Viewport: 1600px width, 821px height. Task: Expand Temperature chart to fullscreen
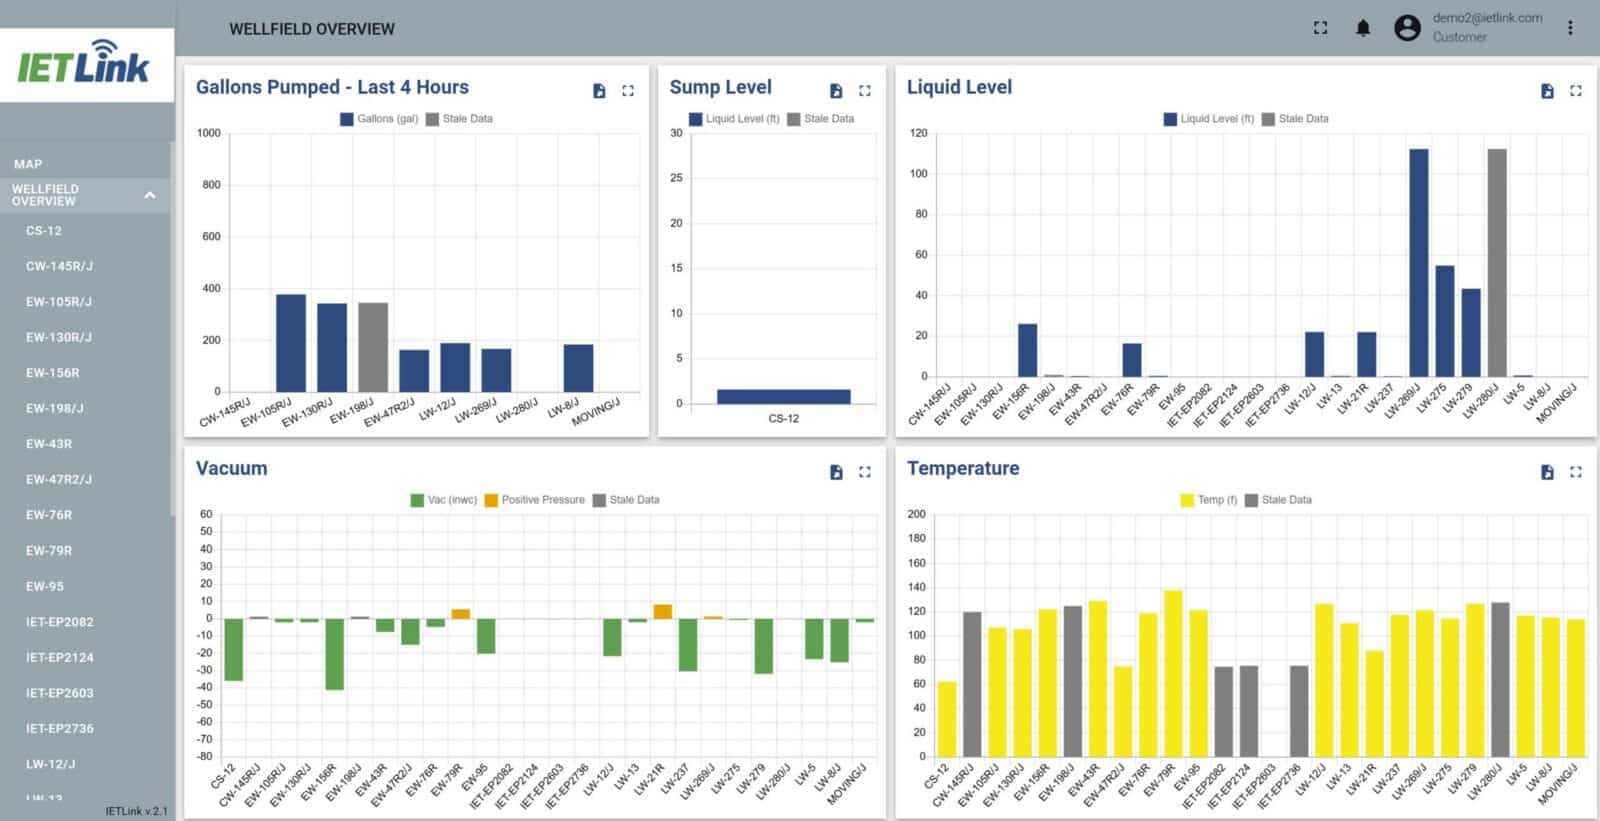(1576, 472)
